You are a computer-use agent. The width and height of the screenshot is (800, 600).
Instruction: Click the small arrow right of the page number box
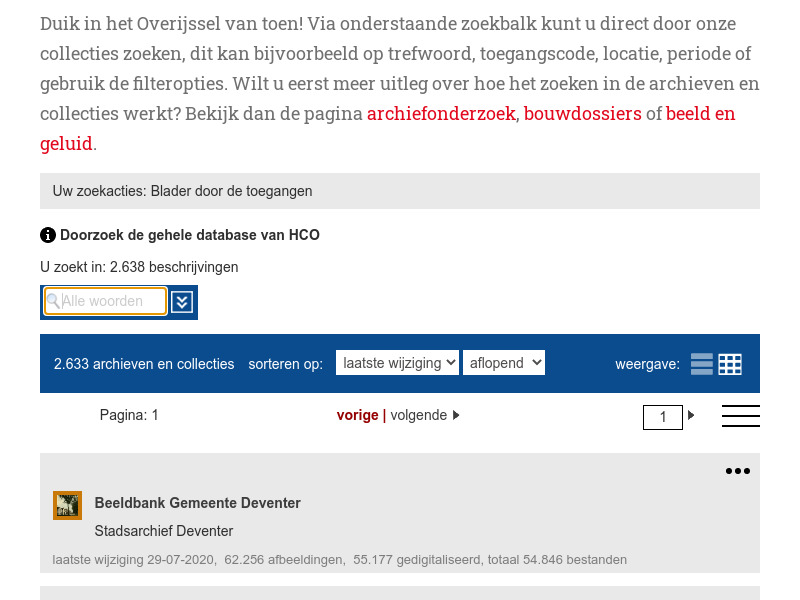tap(691, 415)
